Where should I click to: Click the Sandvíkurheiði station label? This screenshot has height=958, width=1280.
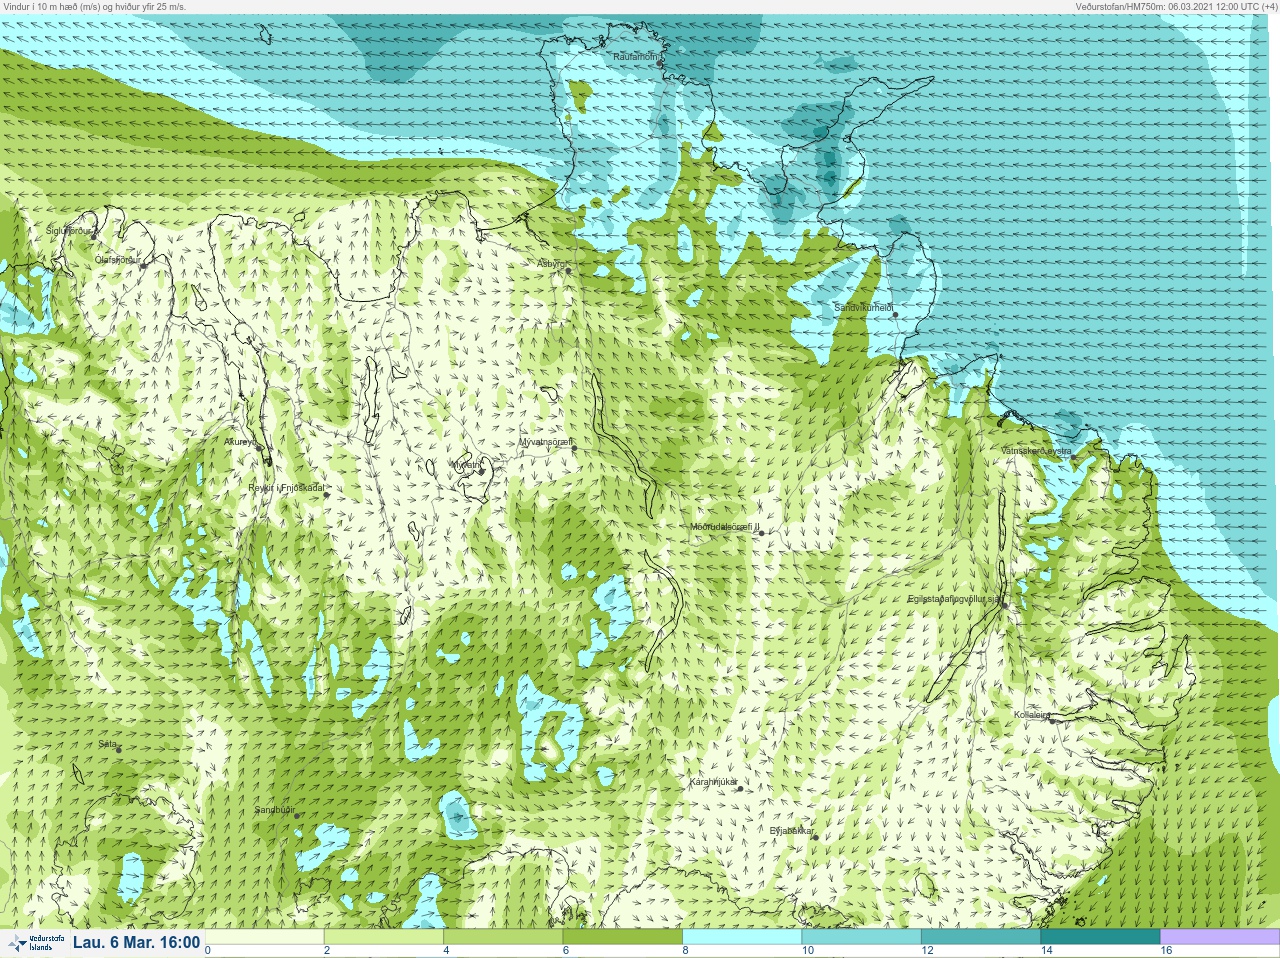pos(864,308)
